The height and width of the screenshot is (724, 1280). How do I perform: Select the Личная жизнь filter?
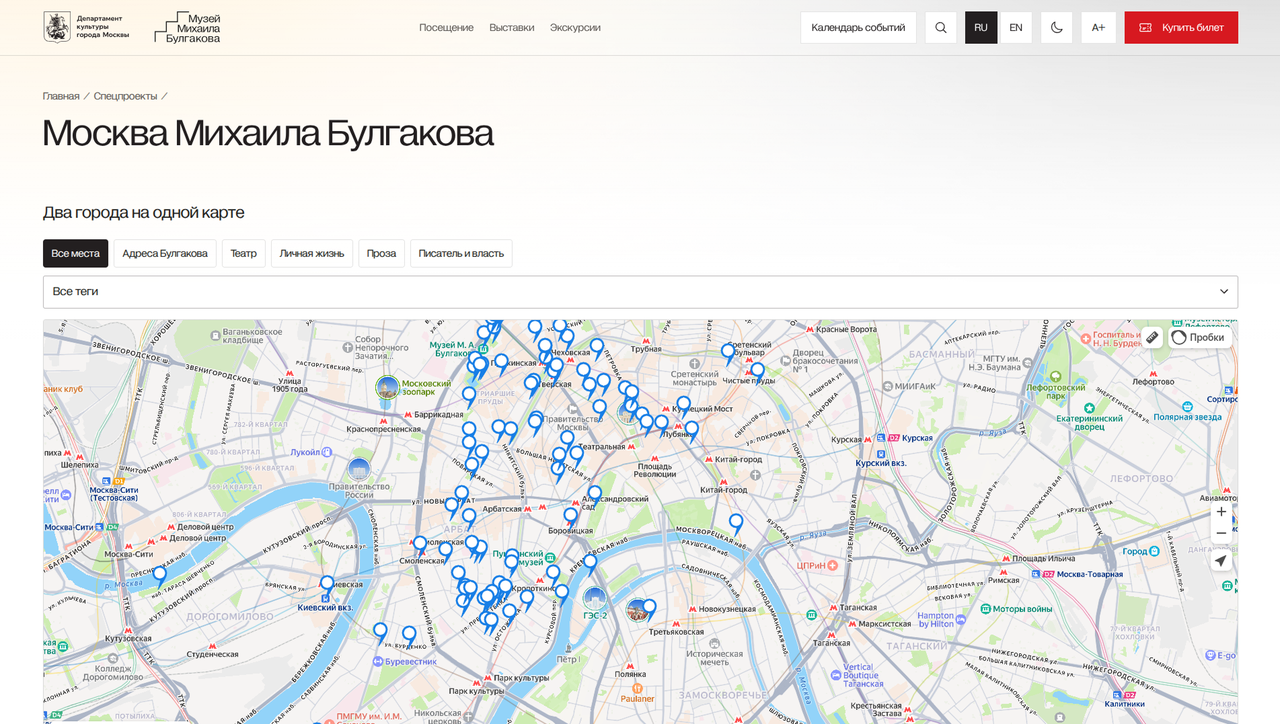tap(312, 253)
